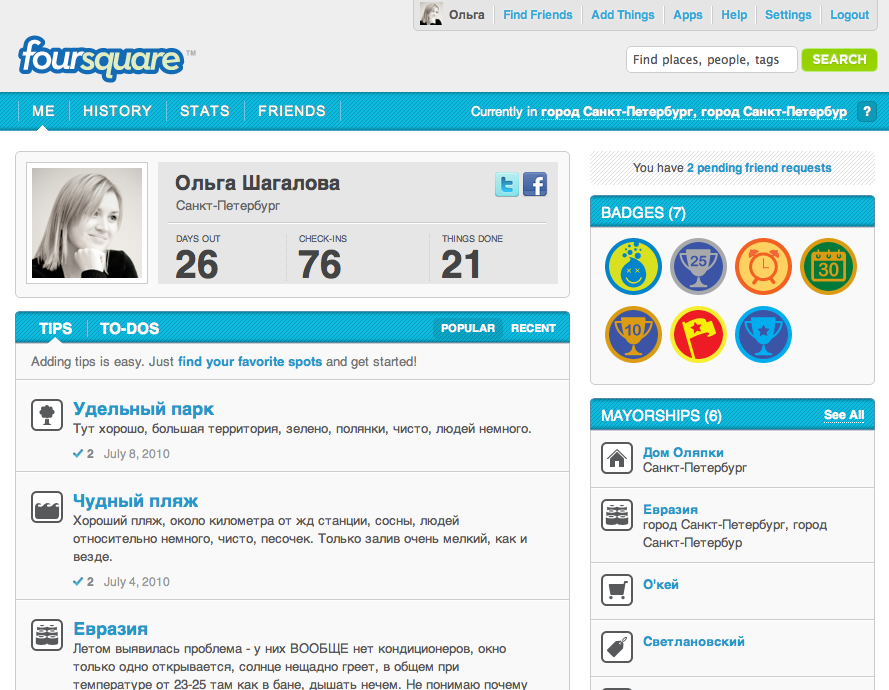Click the green SEARCH button
This screenshot has width=889, height=690.
839,60
